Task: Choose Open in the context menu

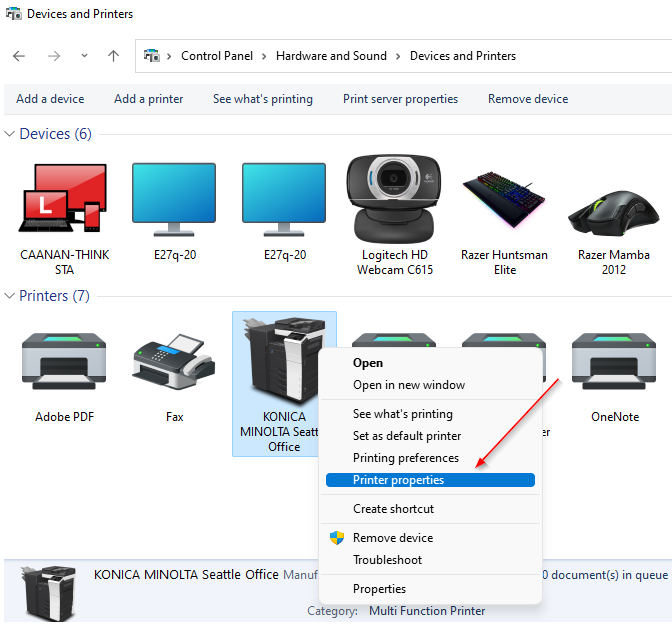Action: [430, 363]
